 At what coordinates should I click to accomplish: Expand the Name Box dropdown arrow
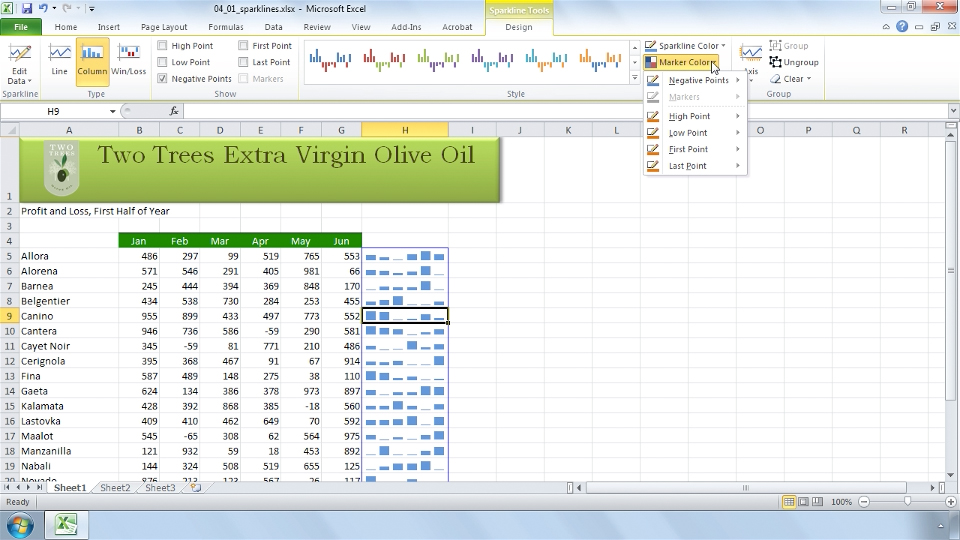[x=113, y=111]
